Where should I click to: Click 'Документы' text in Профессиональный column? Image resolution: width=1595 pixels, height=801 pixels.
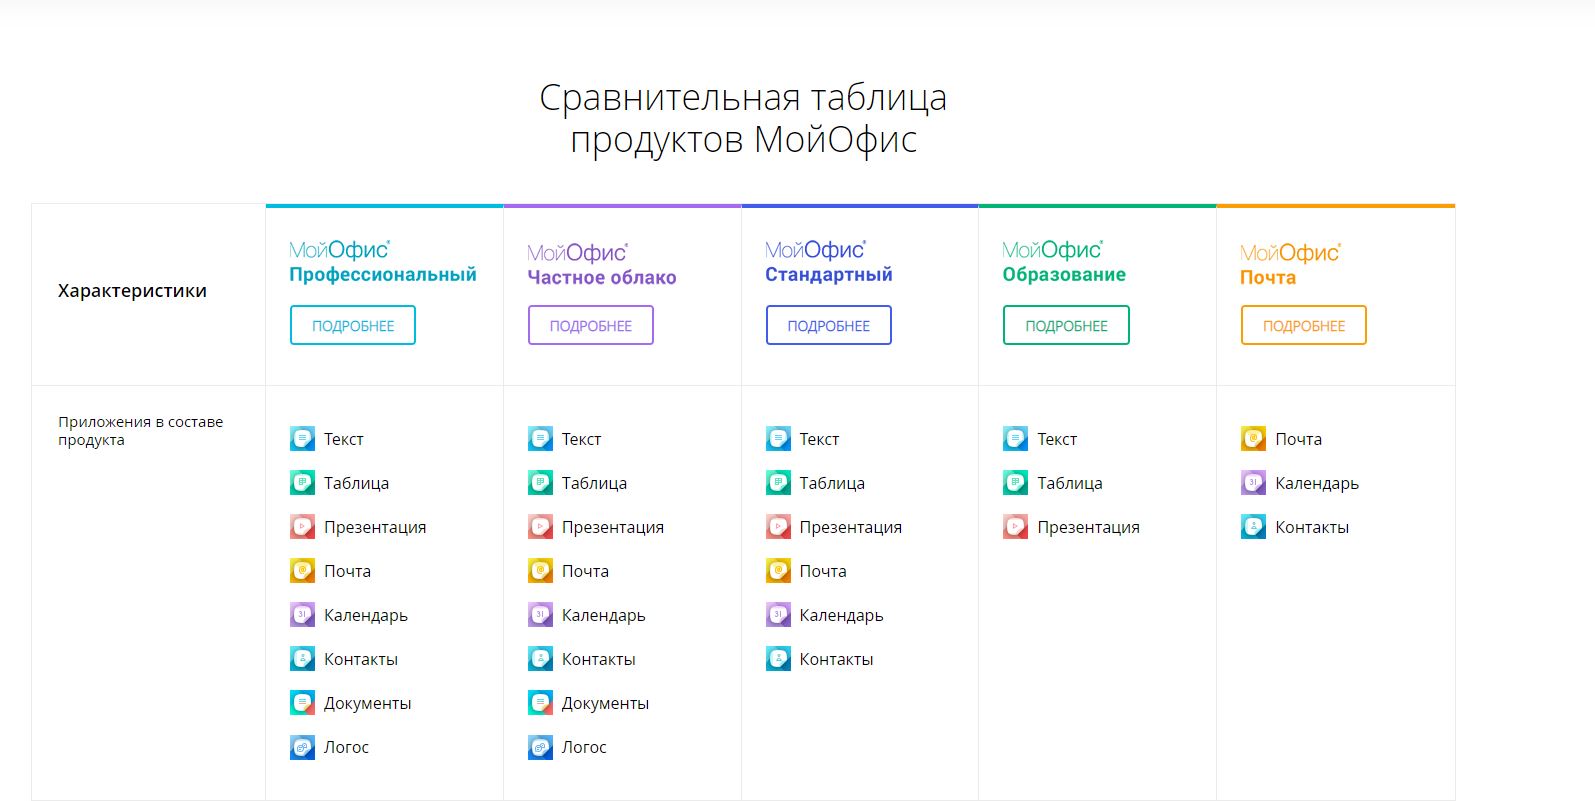367,704
